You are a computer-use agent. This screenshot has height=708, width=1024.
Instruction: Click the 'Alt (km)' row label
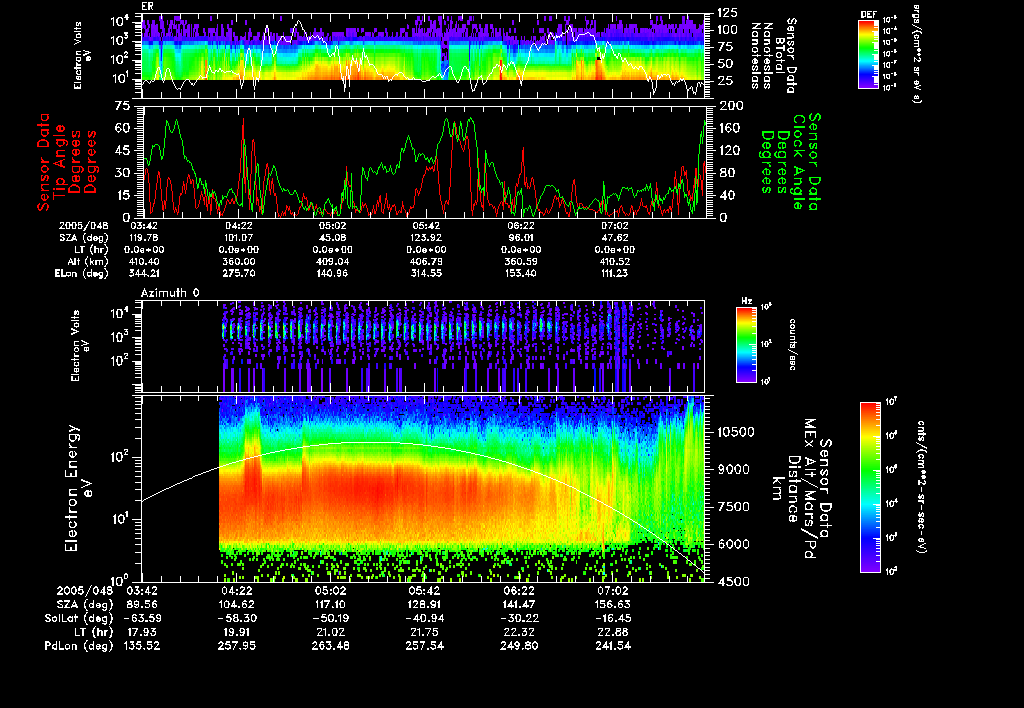88,262
